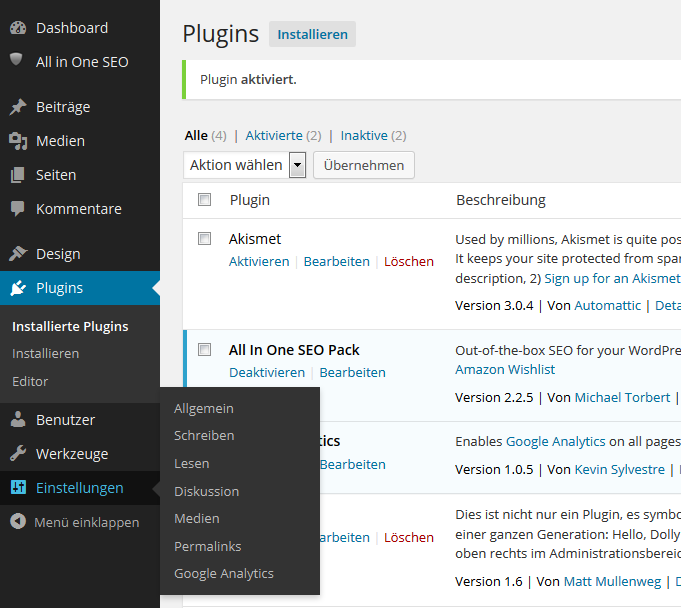
Task: Click Bearbeiten under All In One SEO Pack
Action: click(353, 373)
